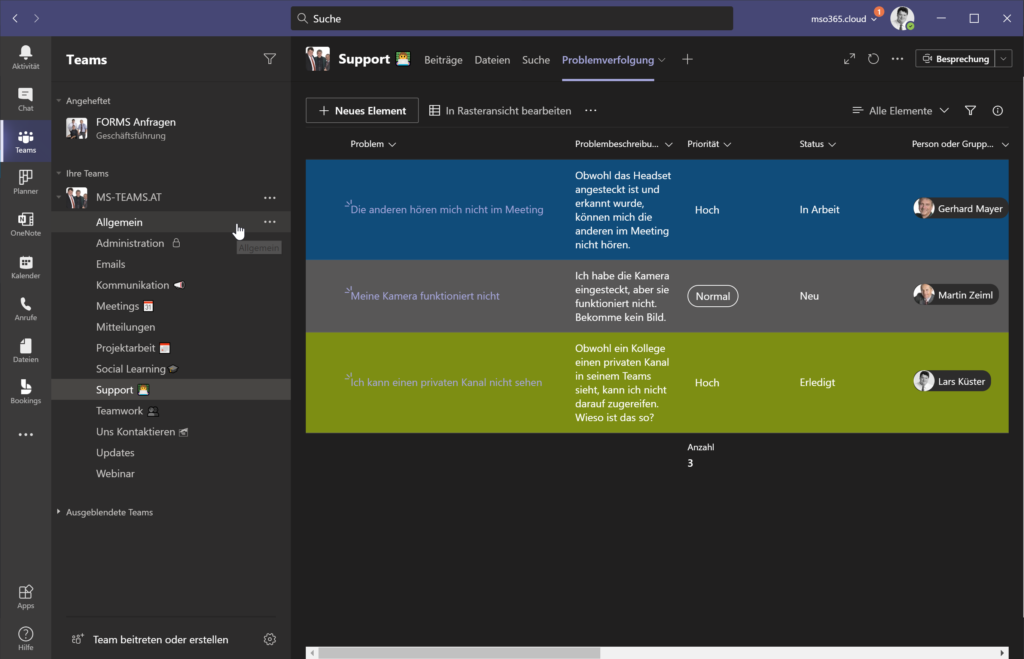Click the scrollbar right arrow
The image size is (1024, 659).
coord(1002,652)
